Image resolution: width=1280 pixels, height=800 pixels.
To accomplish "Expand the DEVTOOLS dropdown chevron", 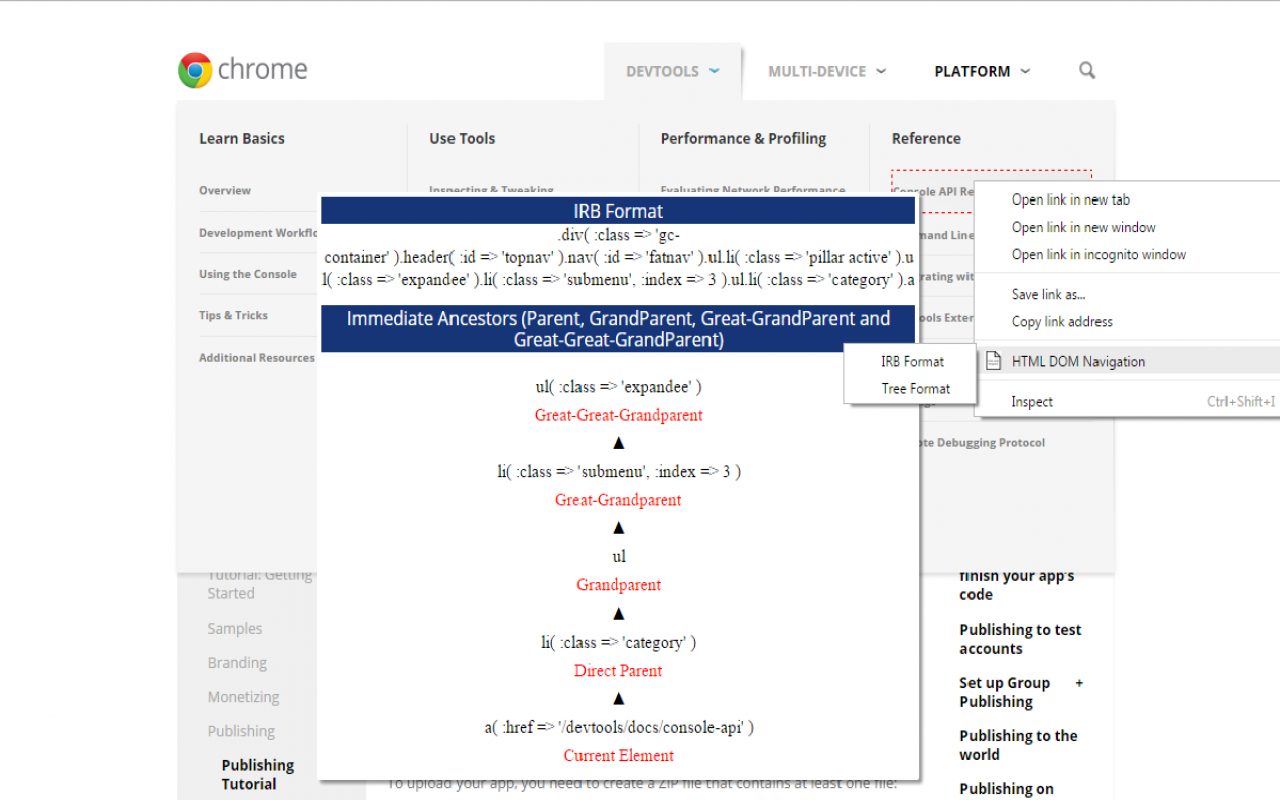I will (x=714, y=71).
